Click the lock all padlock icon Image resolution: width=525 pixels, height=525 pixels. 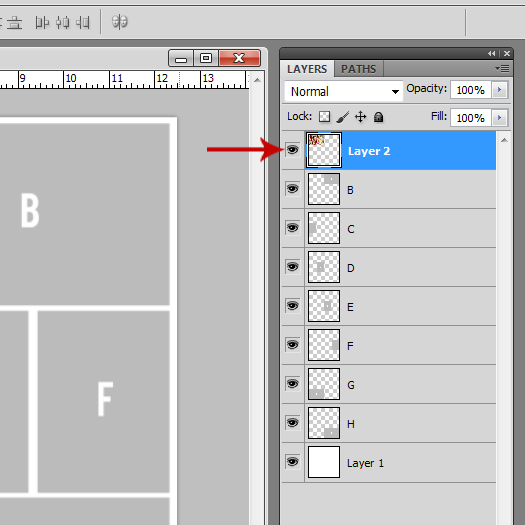click(378, 117)
